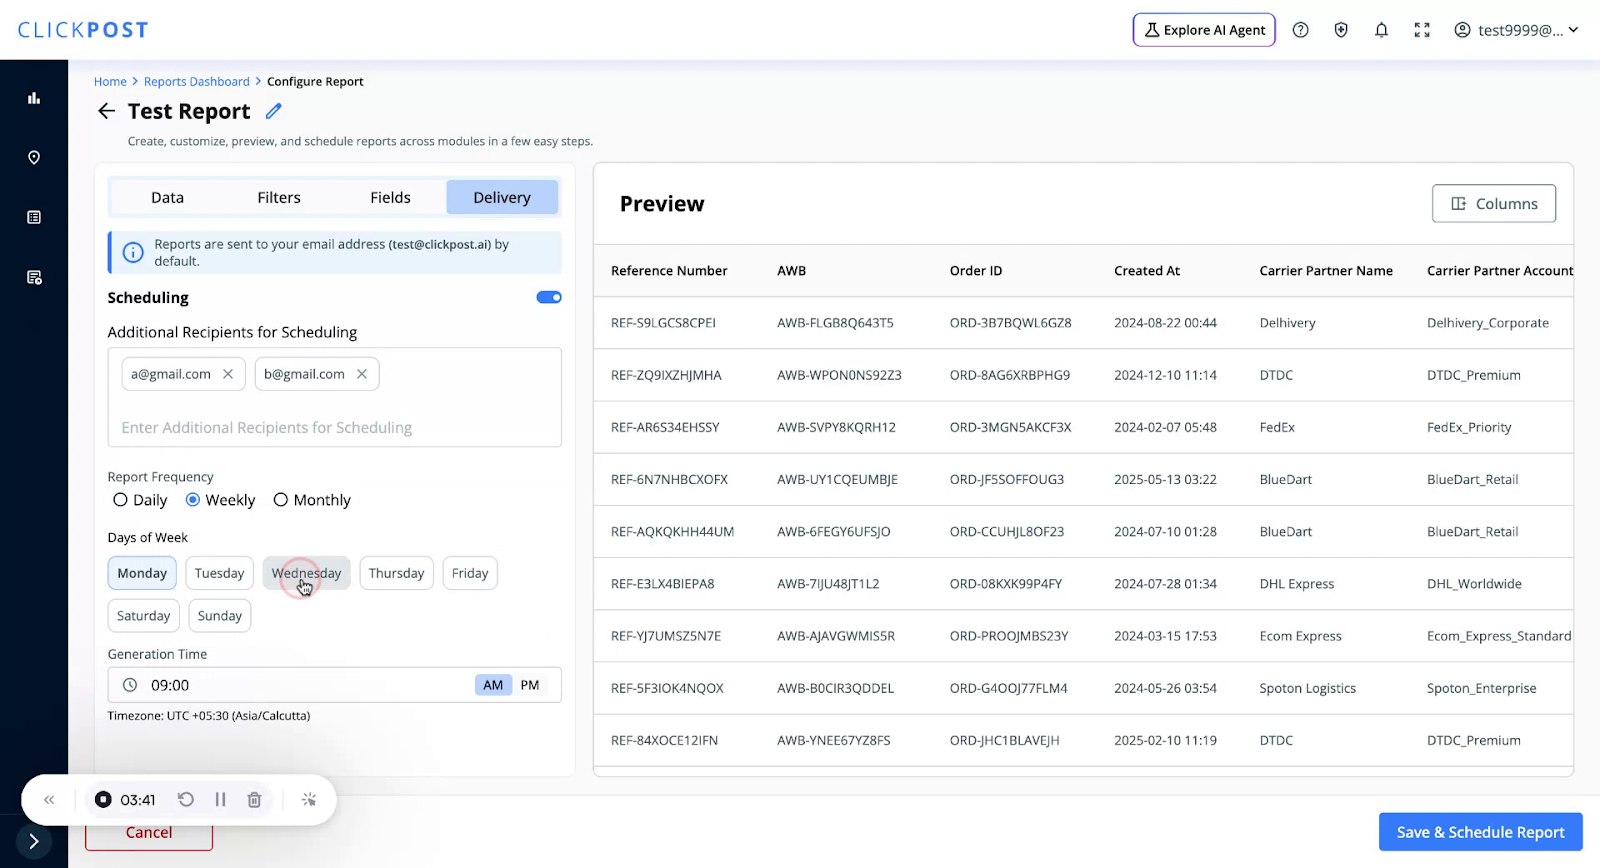Viewport: 1600px width, 868px height.
Task: Open the notifications bell icon
Action: click(1381, 30)
